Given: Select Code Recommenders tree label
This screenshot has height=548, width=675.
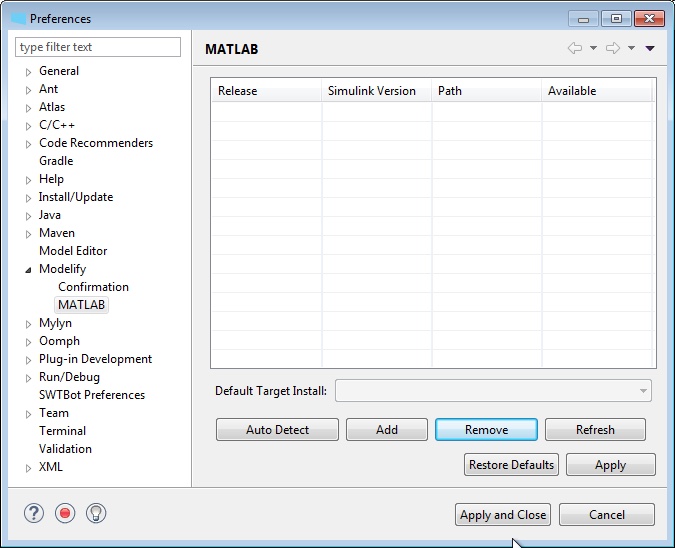Looking at the screenshot, I should [96, 142].
